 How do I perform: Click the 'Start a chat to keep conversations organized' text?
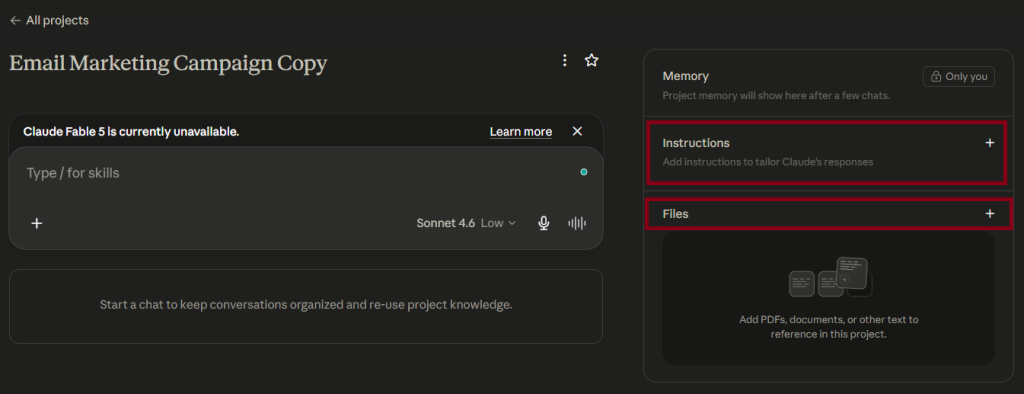point(306,305)
